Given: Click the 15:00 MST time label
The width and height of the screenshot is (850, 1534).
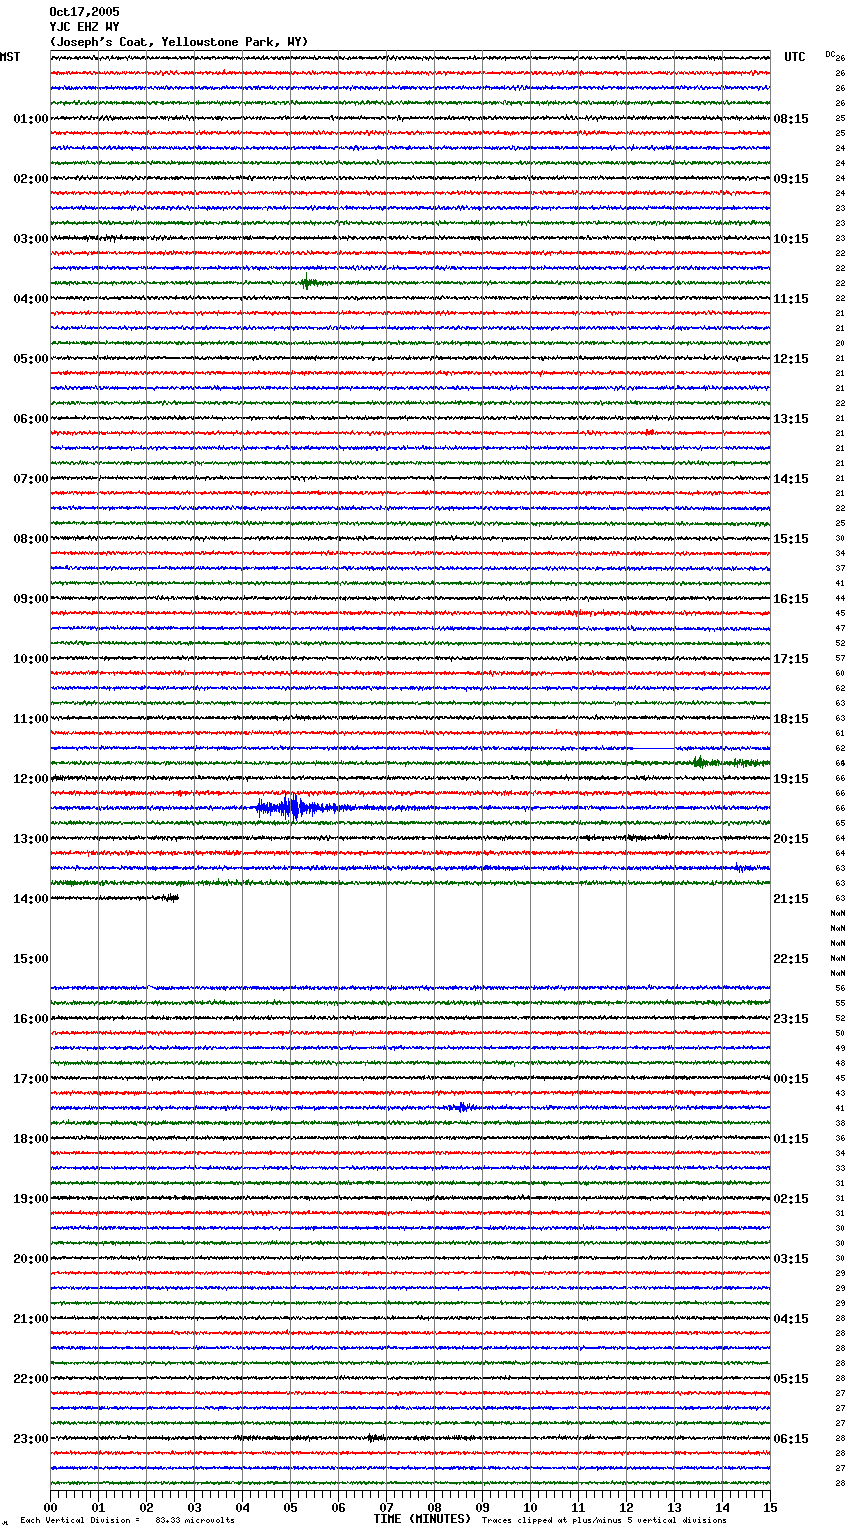Looking at the screenshot, I should [31, 959].
